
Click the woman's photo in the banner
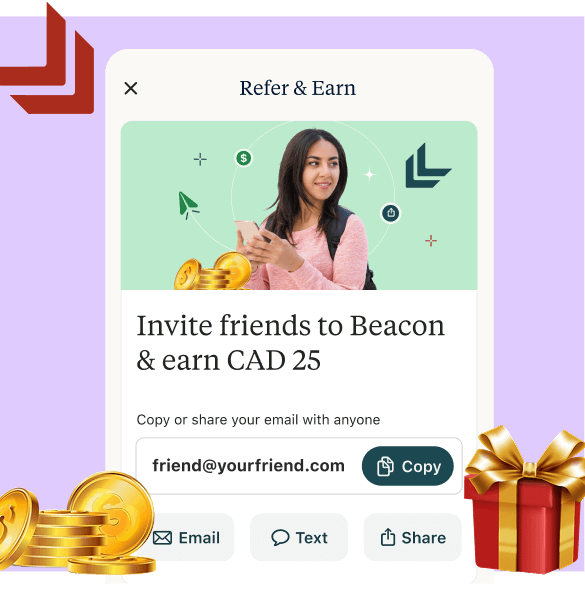[x=307, y=211]
